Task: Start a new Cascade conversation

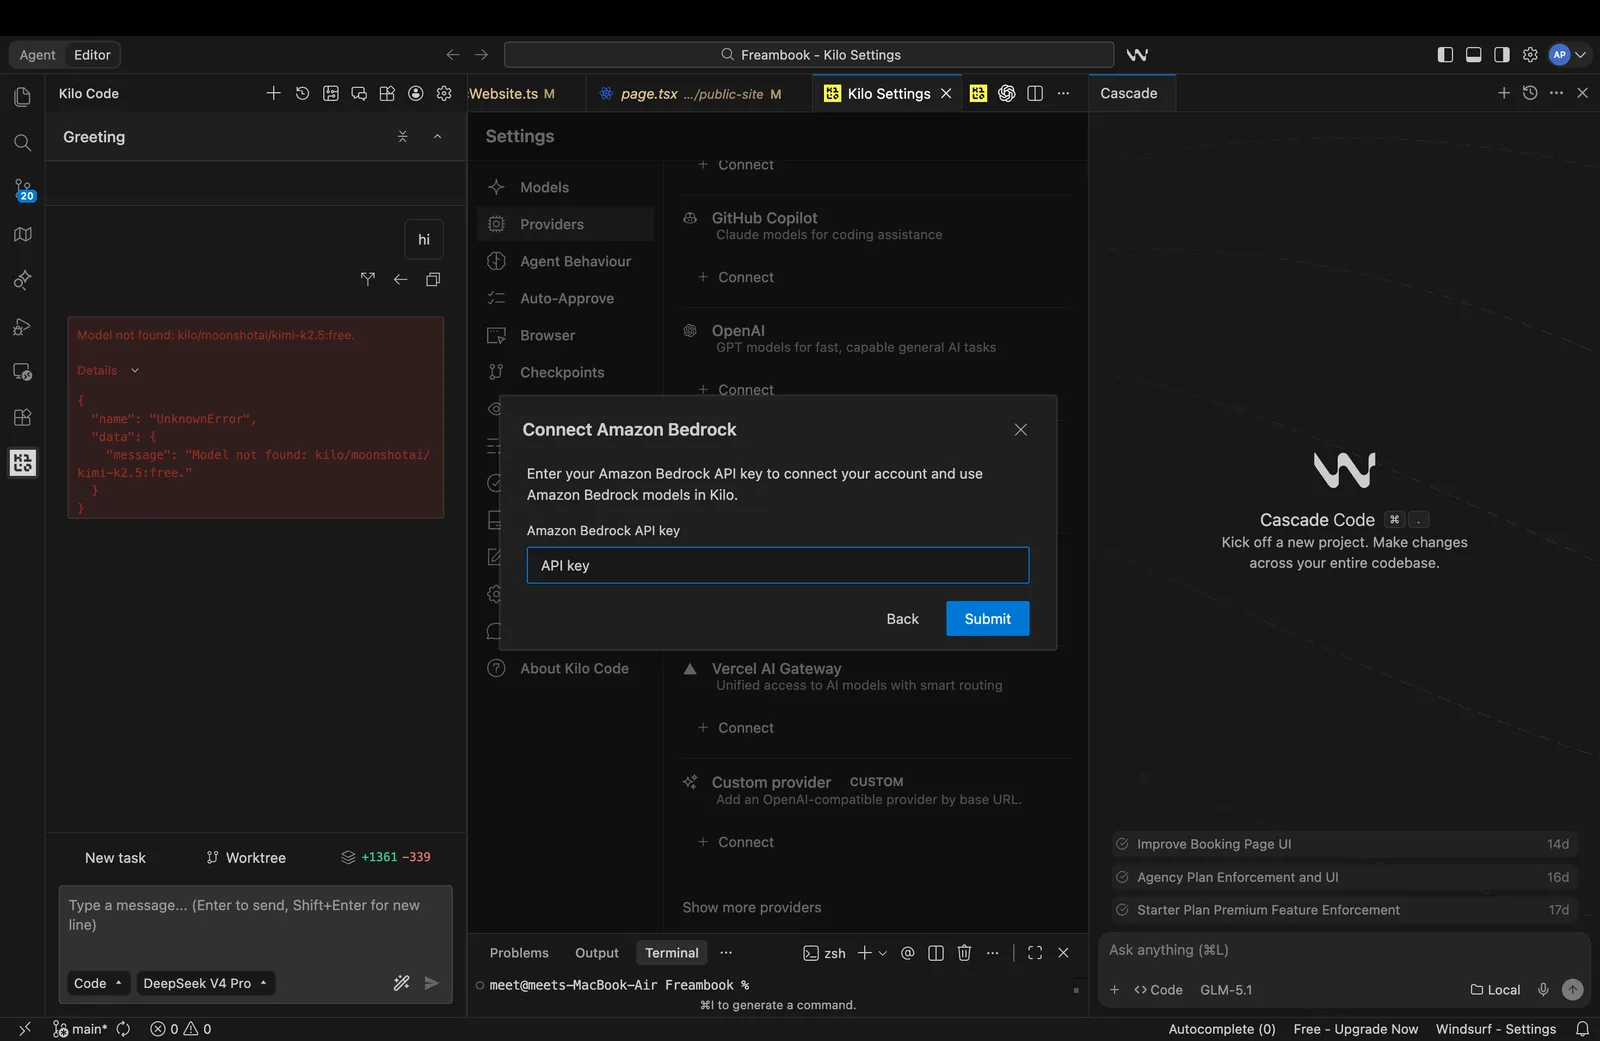Action: [x=1503, y=93]
